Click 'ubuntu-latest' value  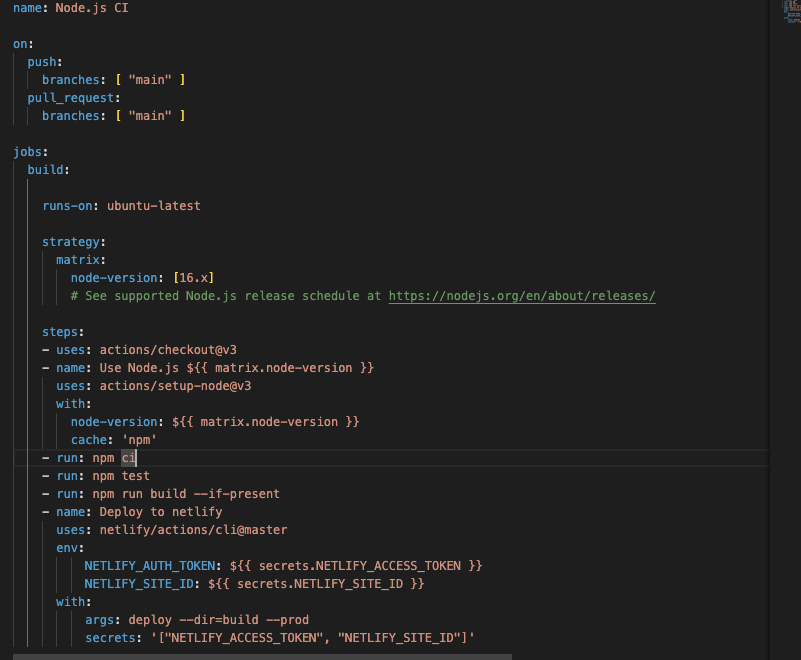(153, 206)
